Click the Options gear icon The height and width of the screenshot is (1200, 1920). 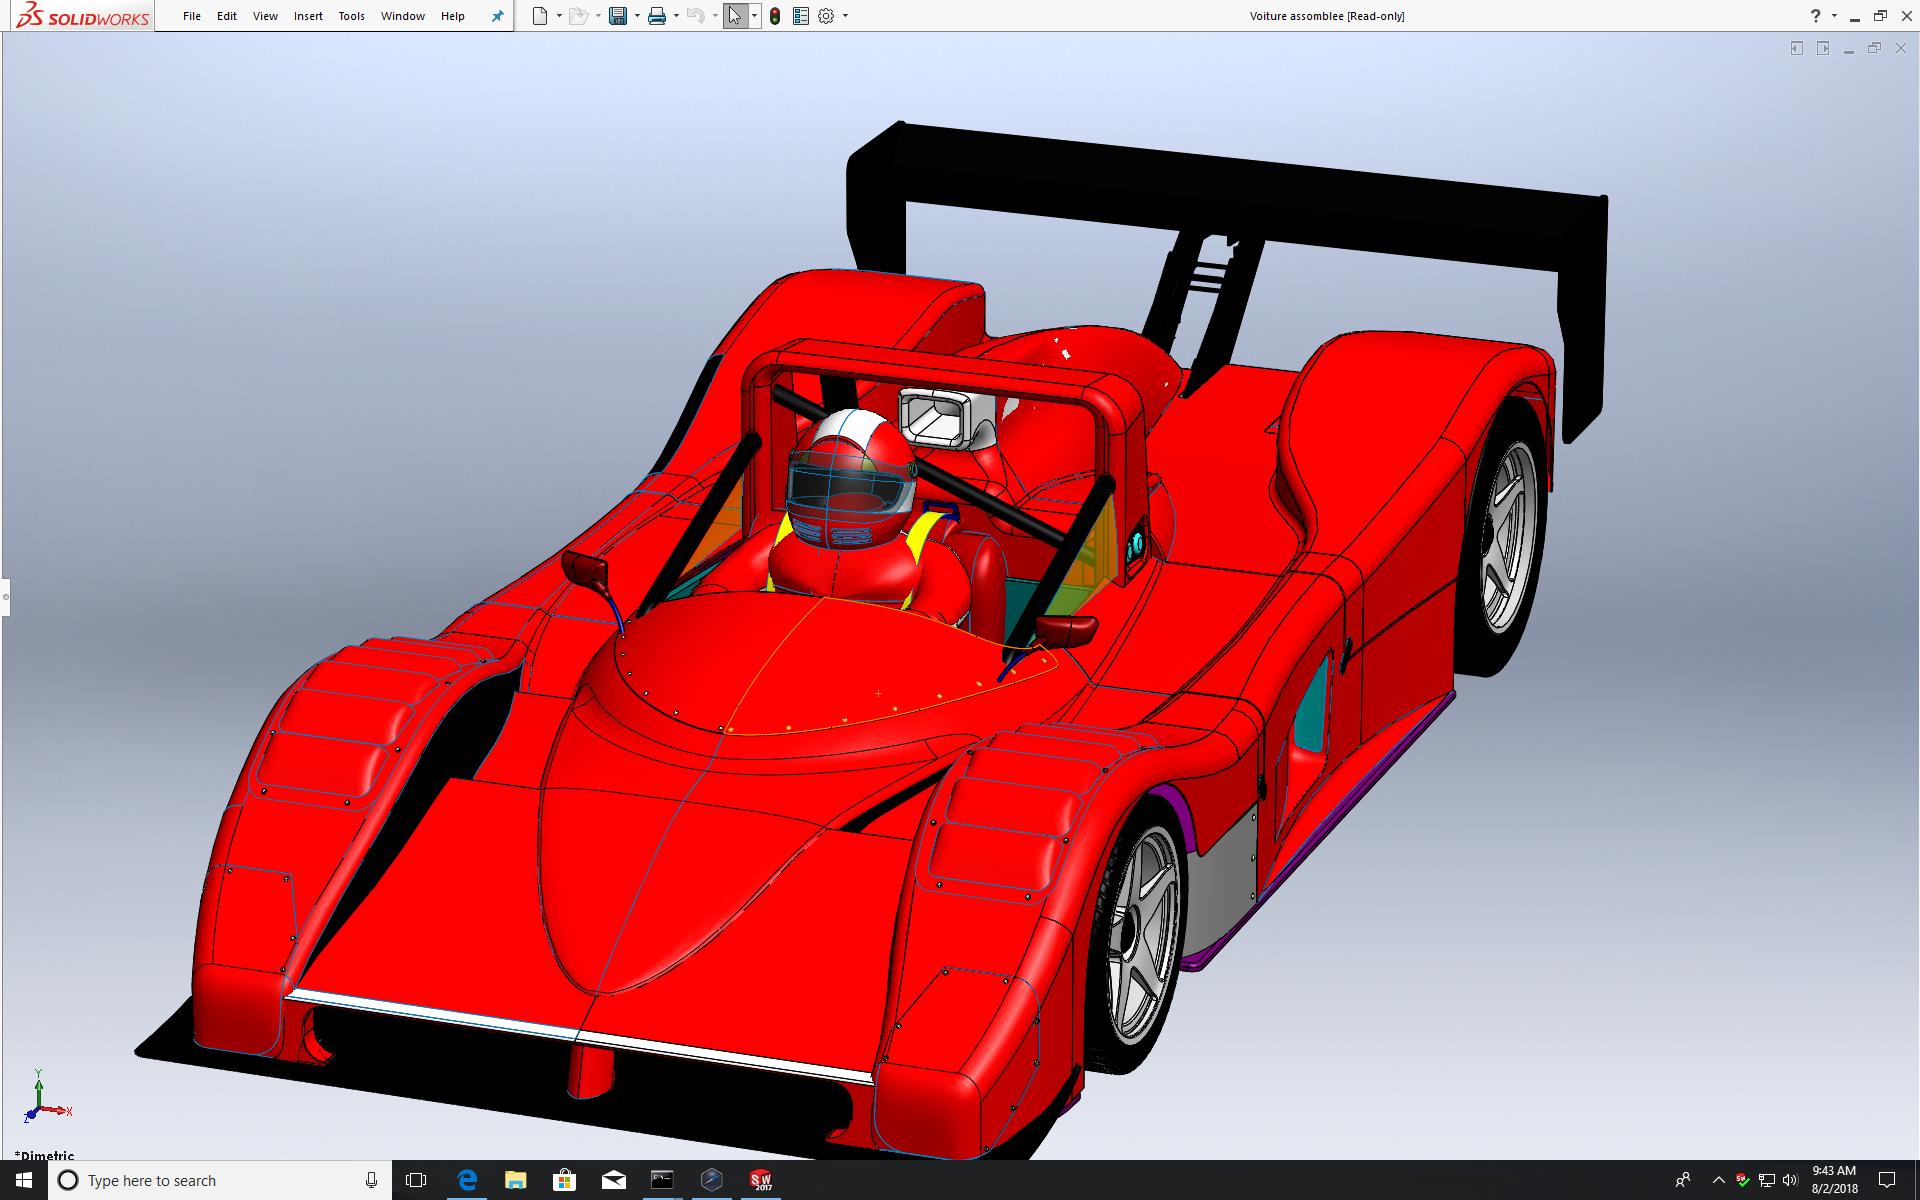826,16
